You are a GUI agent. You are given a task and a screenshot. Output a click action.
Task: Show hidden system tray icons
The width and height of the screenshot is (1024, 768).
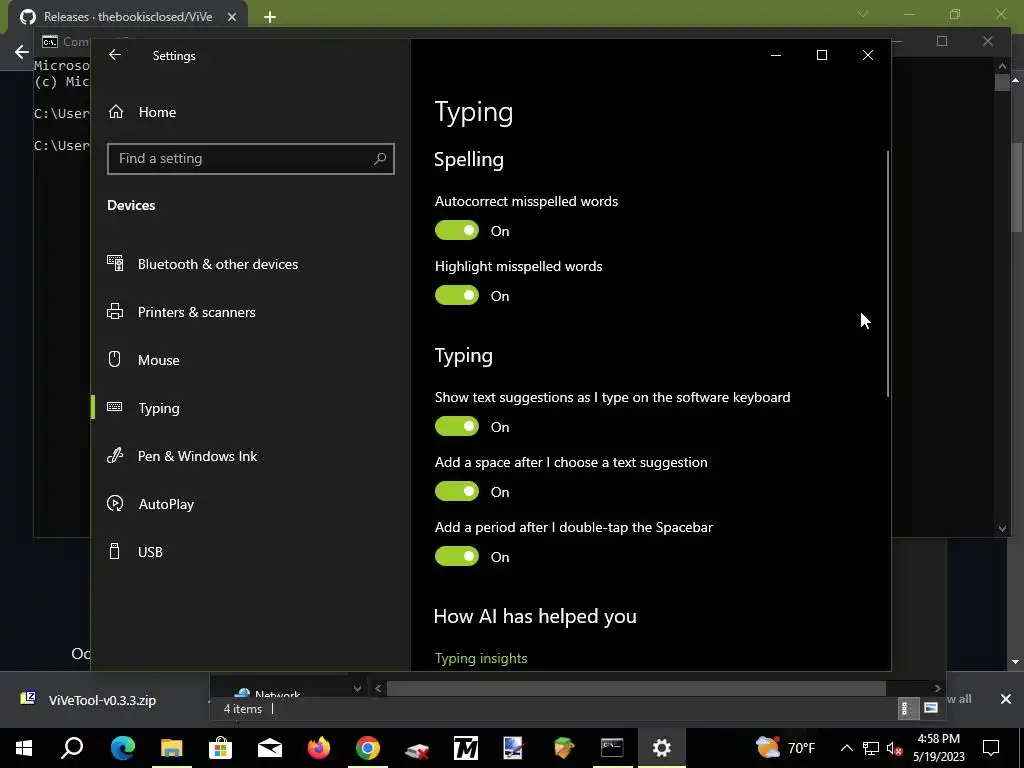pos(846,748)
